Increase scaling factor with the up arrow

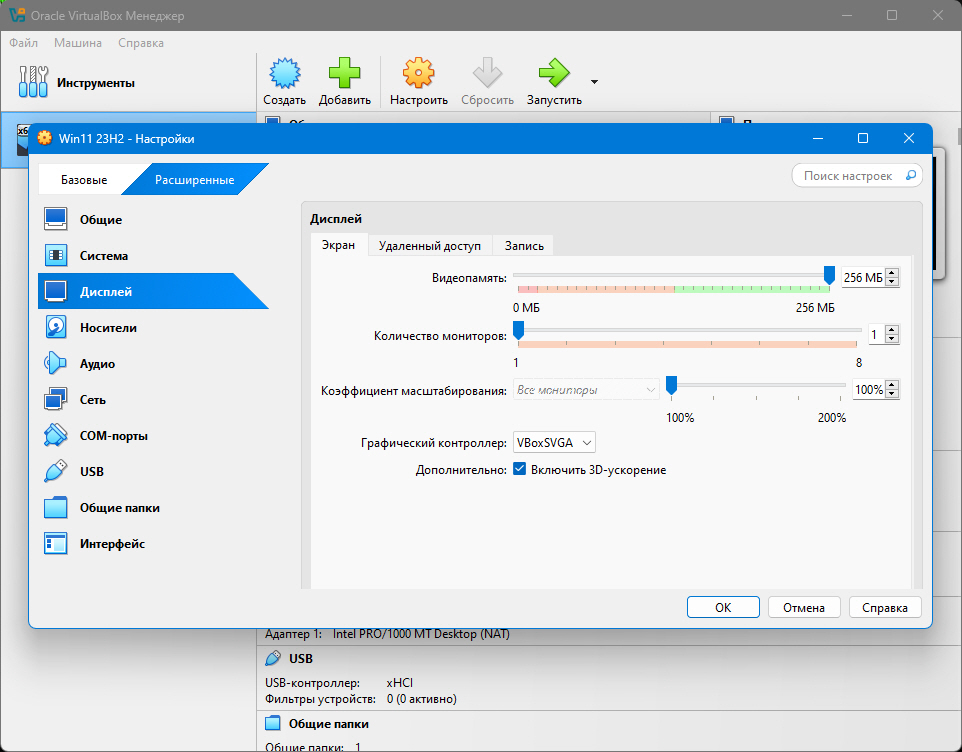tap(893, 385)
